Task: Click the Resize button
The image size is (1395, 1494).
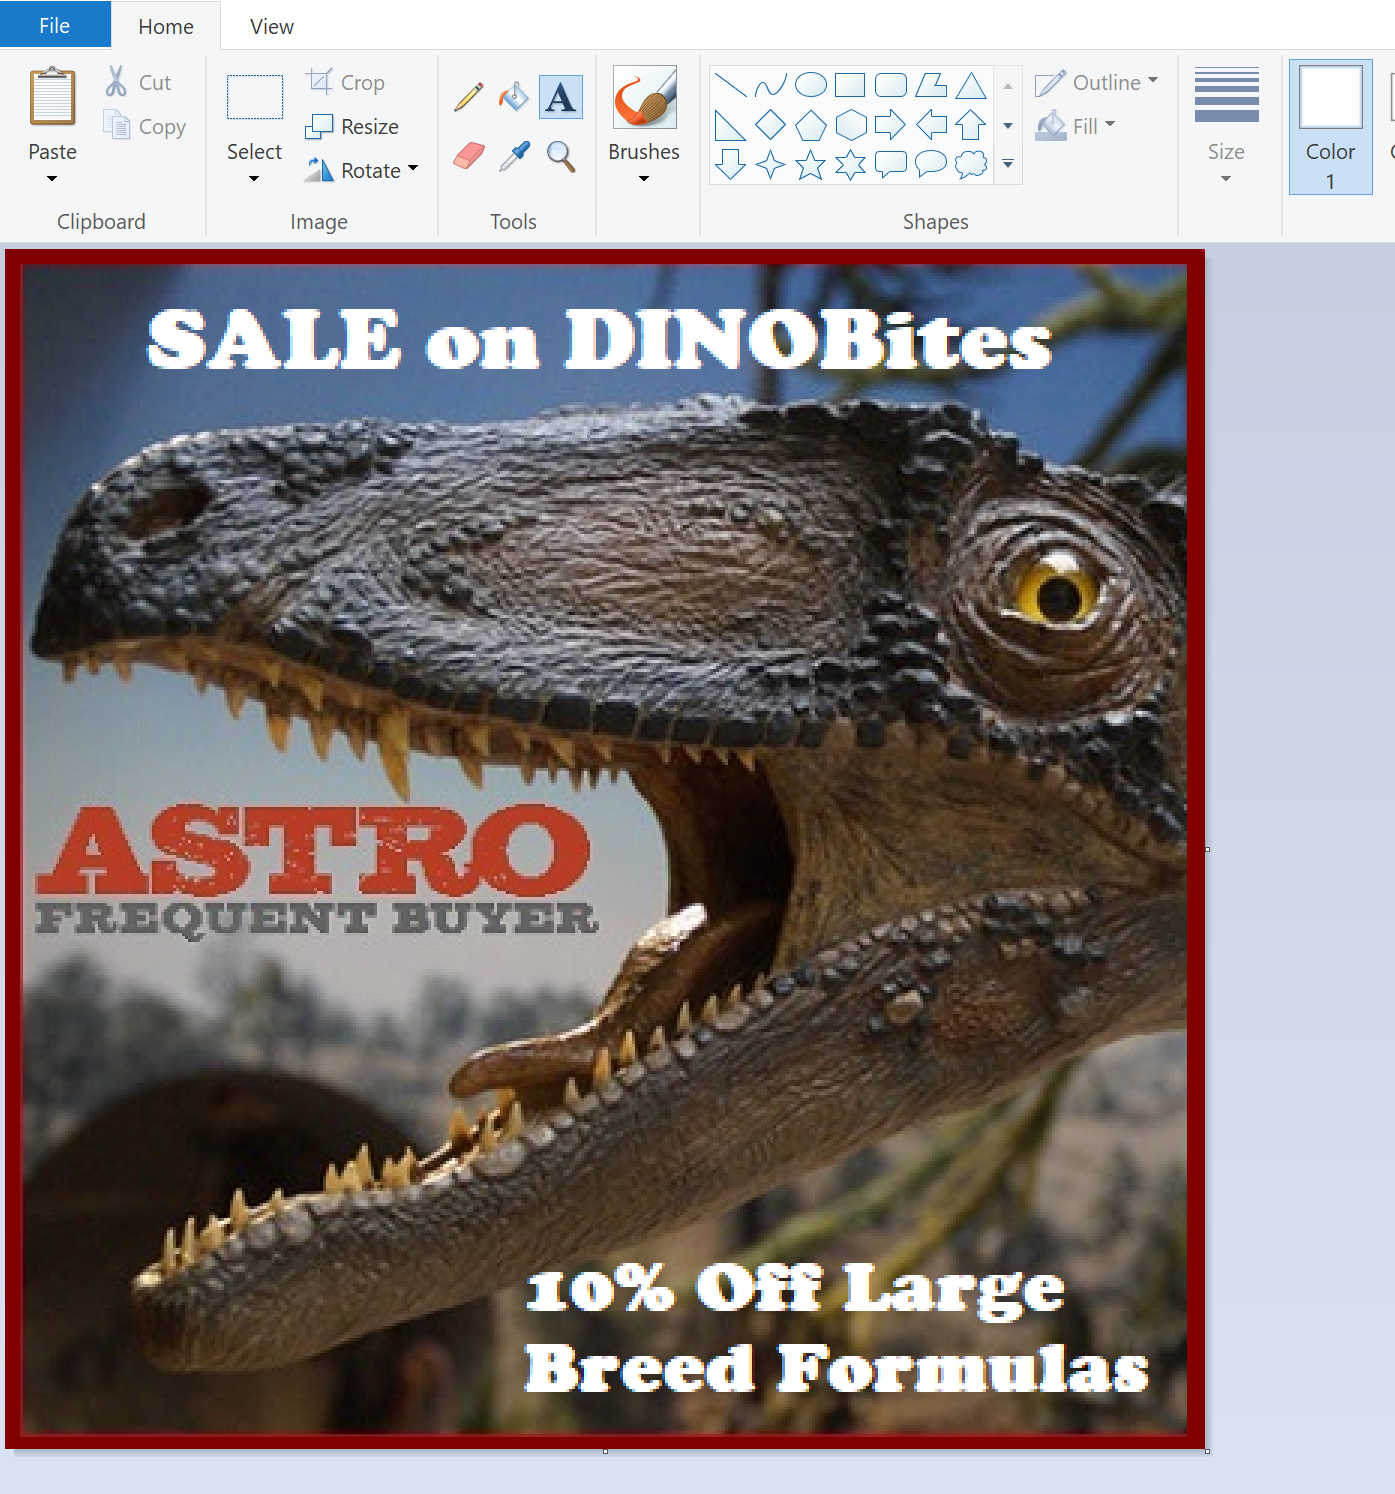Action: click(x=352, y=126)
